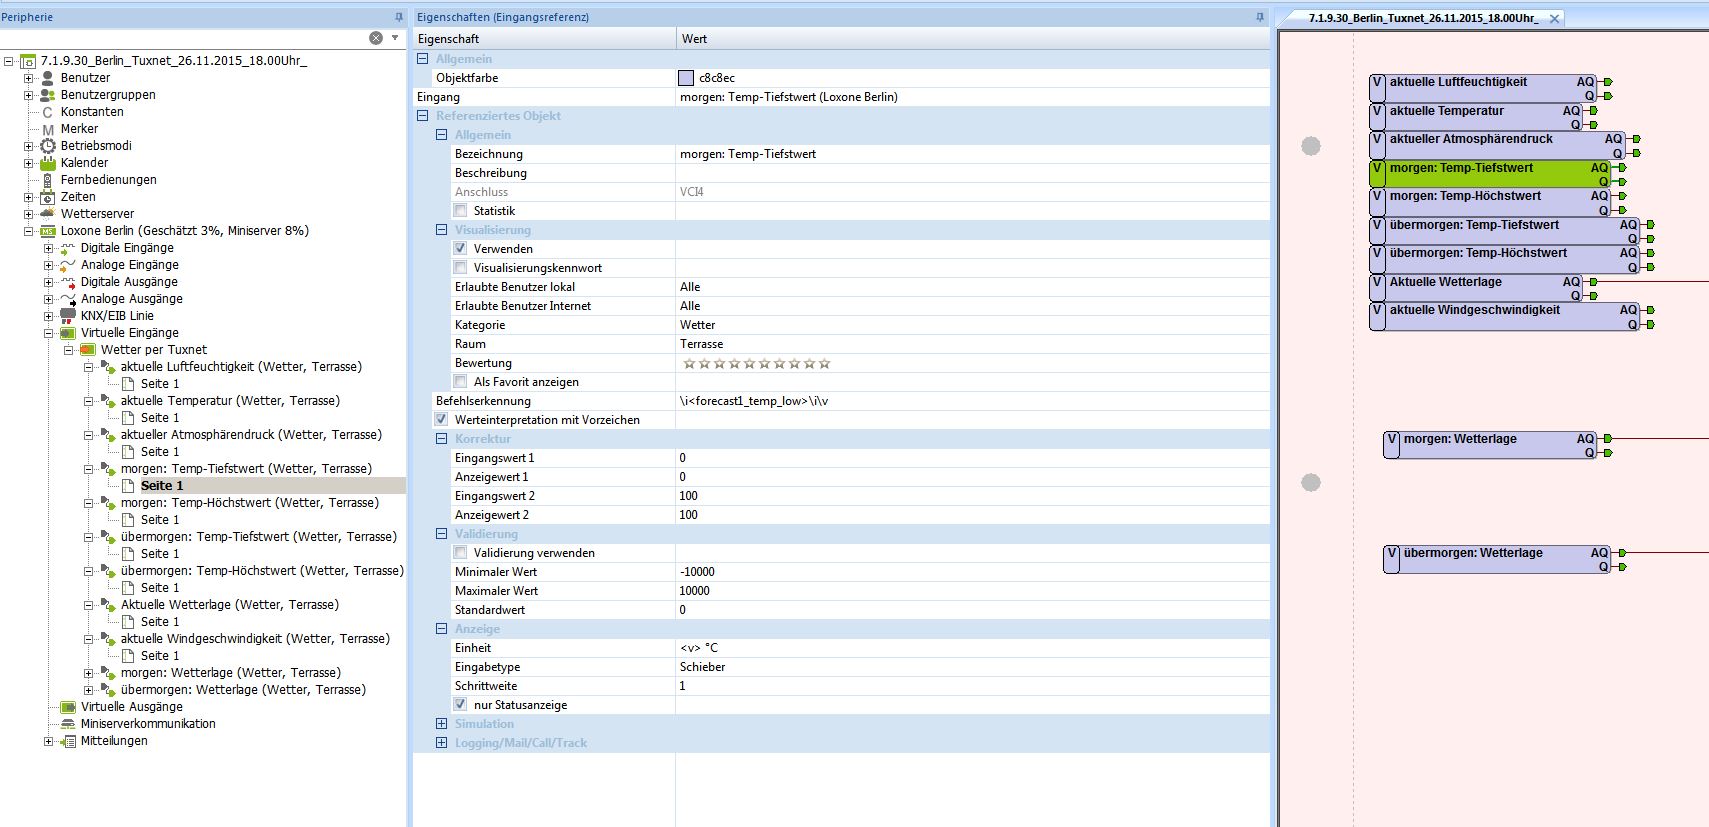Expand the Simulation section
This screenshot has width=1709, height=827.
[441, 724]
